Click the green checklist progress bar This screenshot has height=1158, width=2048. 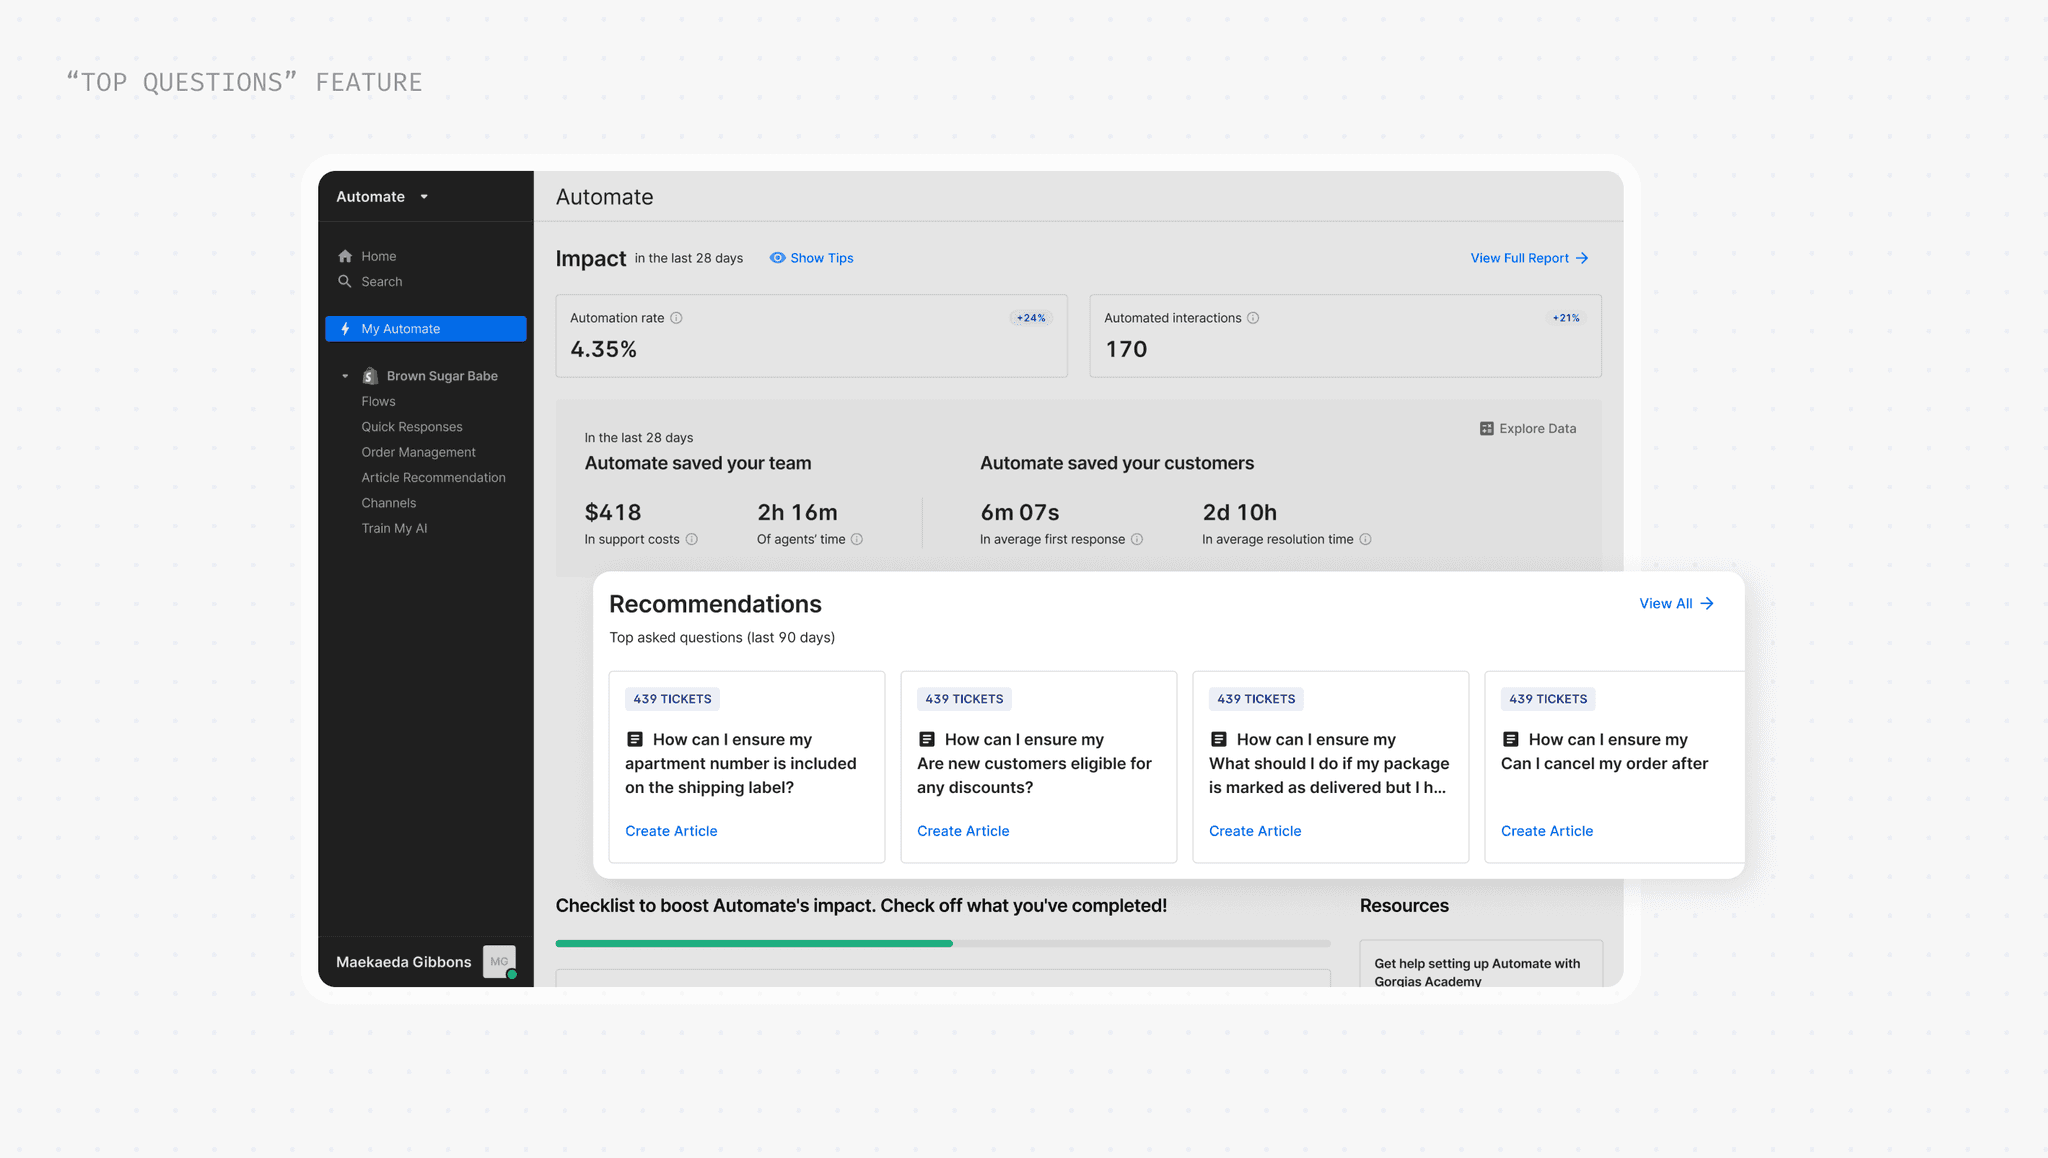pyautogui.click(x=754, y=943)
